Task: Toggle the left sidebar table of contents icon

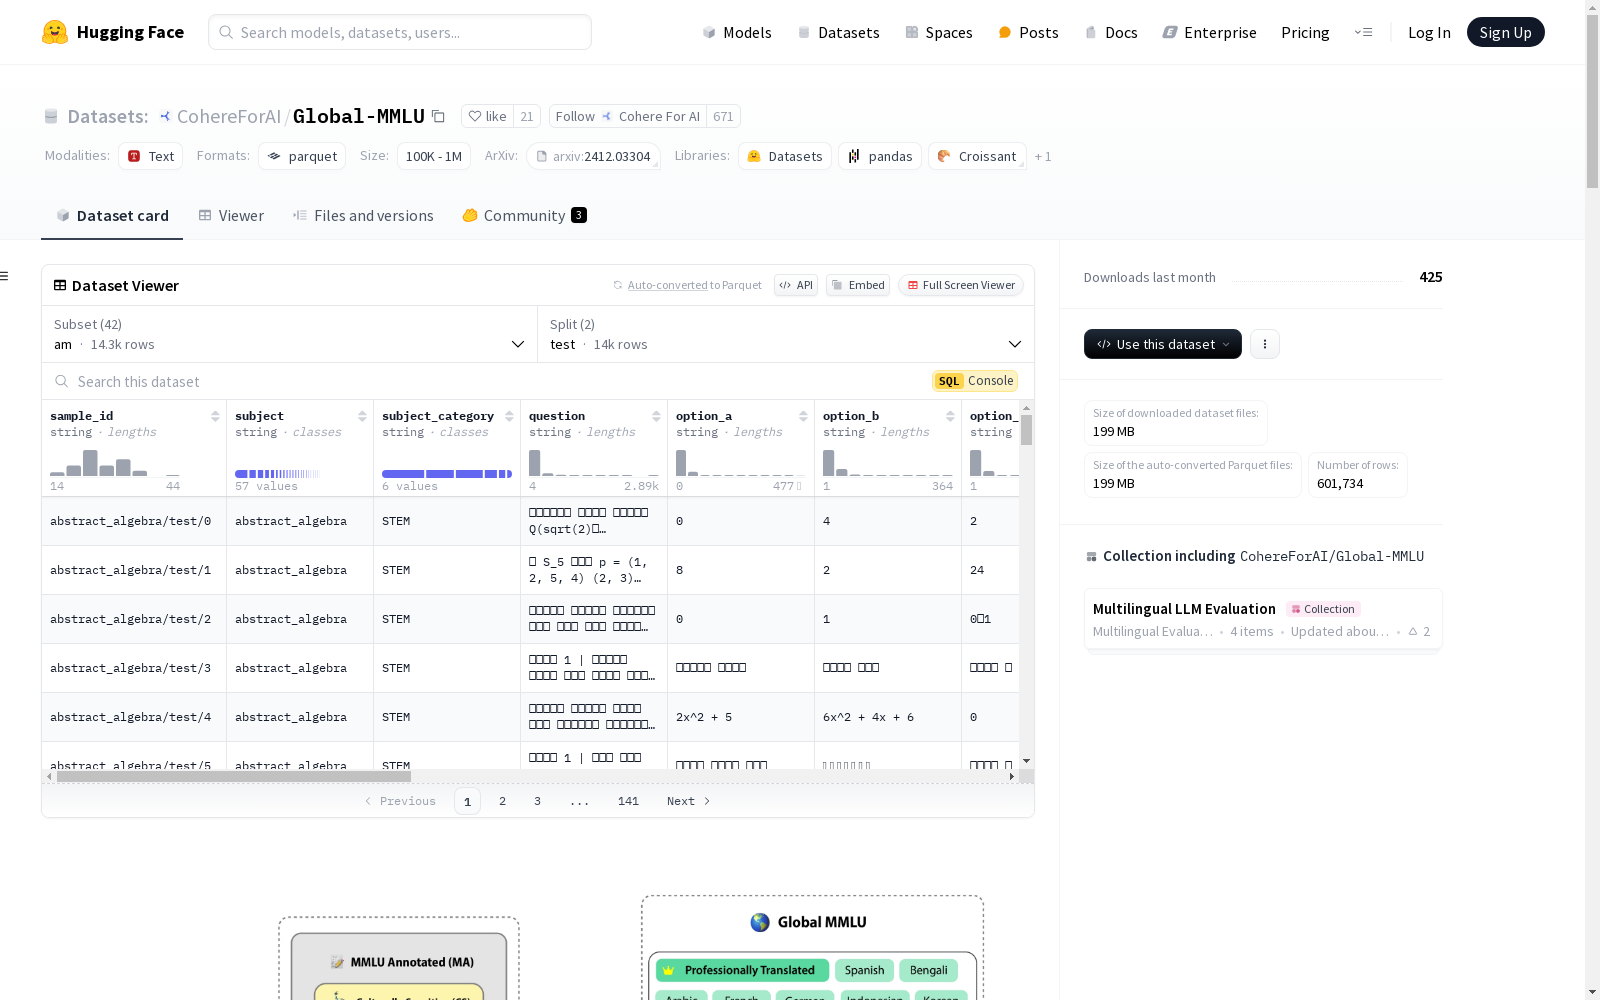Action: 4,276
